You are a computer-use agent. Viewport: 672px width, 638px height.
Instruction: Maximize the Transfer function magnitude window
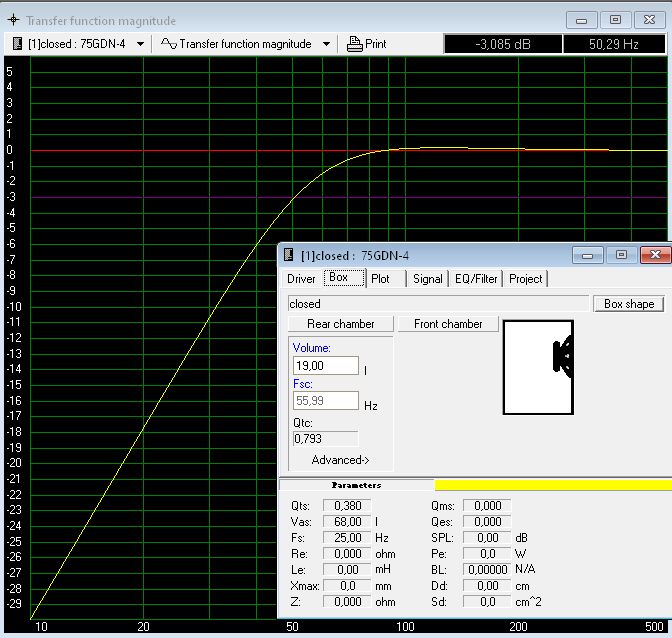tap(615, 19)
